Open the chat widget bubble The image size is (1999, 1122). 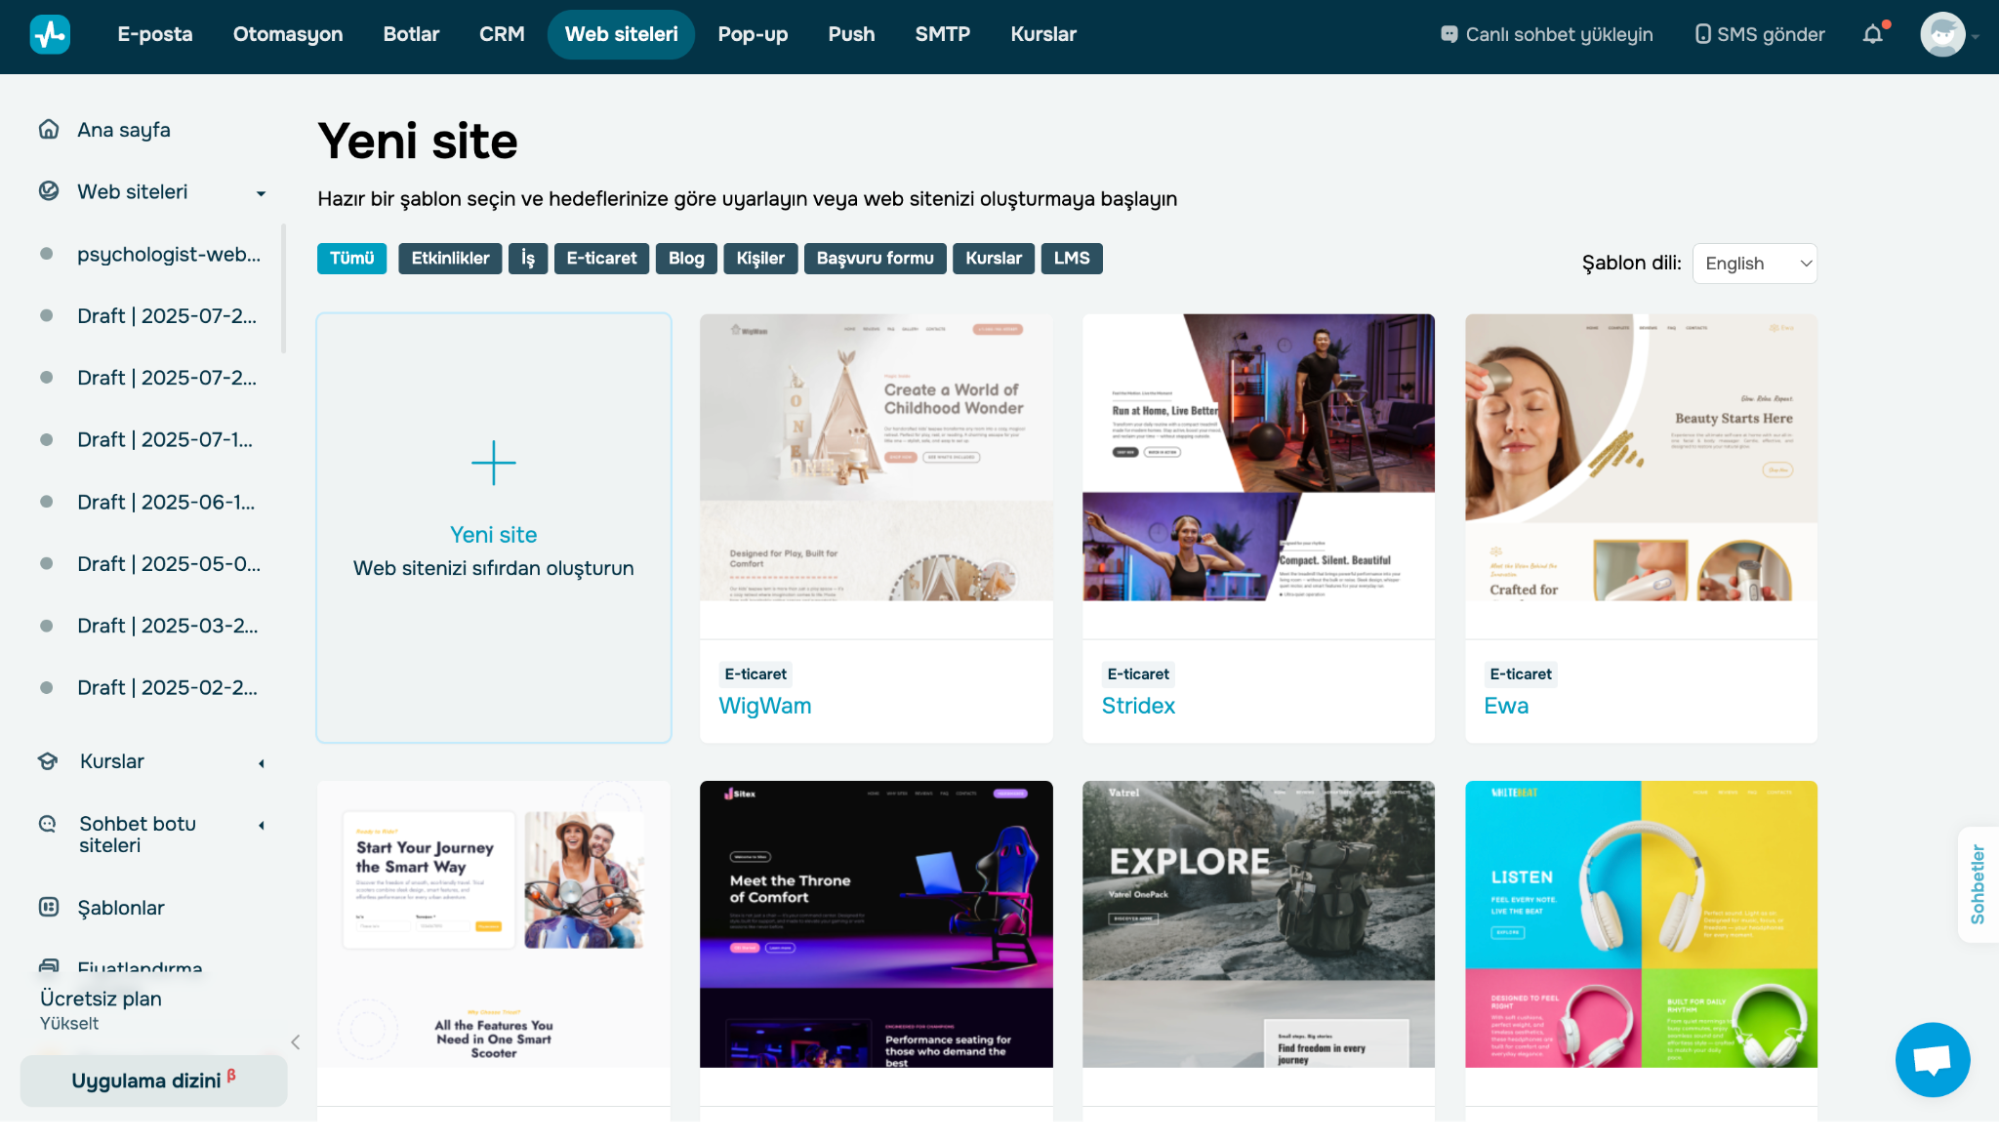click(1932, 1059)
